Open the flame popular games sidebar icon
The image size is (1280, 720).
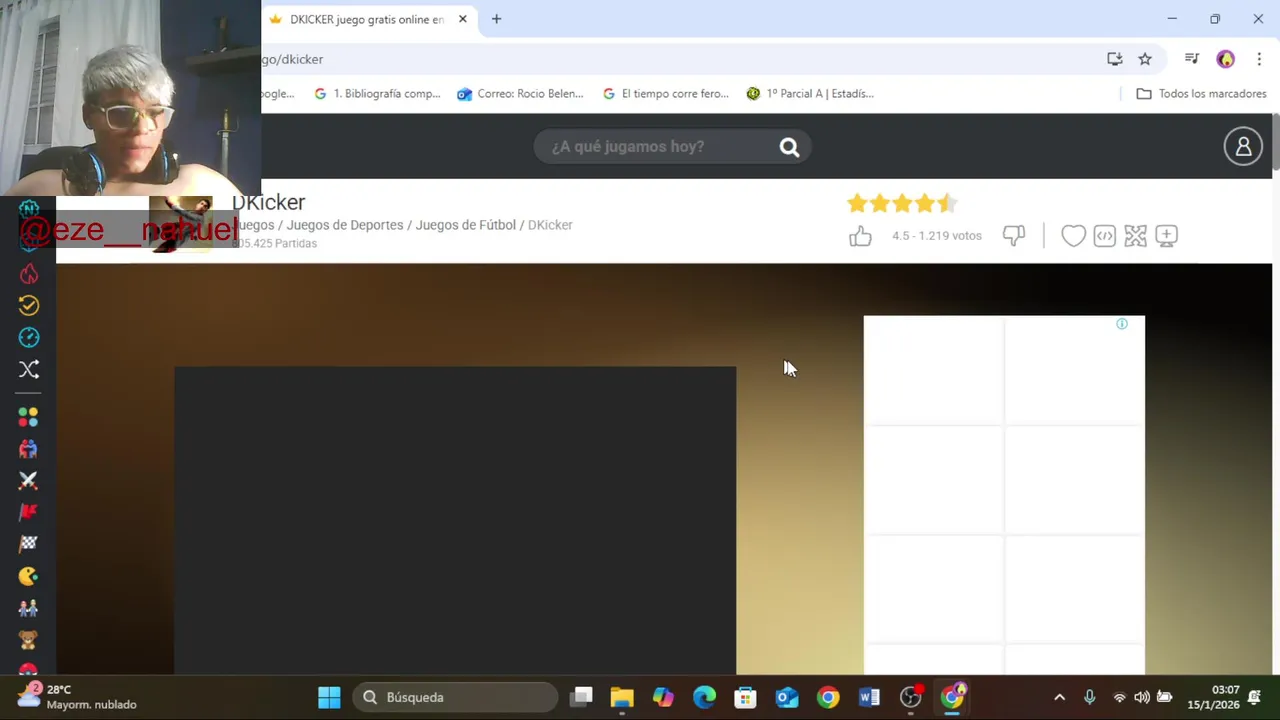pyautogui.click(x=29, y=274)
